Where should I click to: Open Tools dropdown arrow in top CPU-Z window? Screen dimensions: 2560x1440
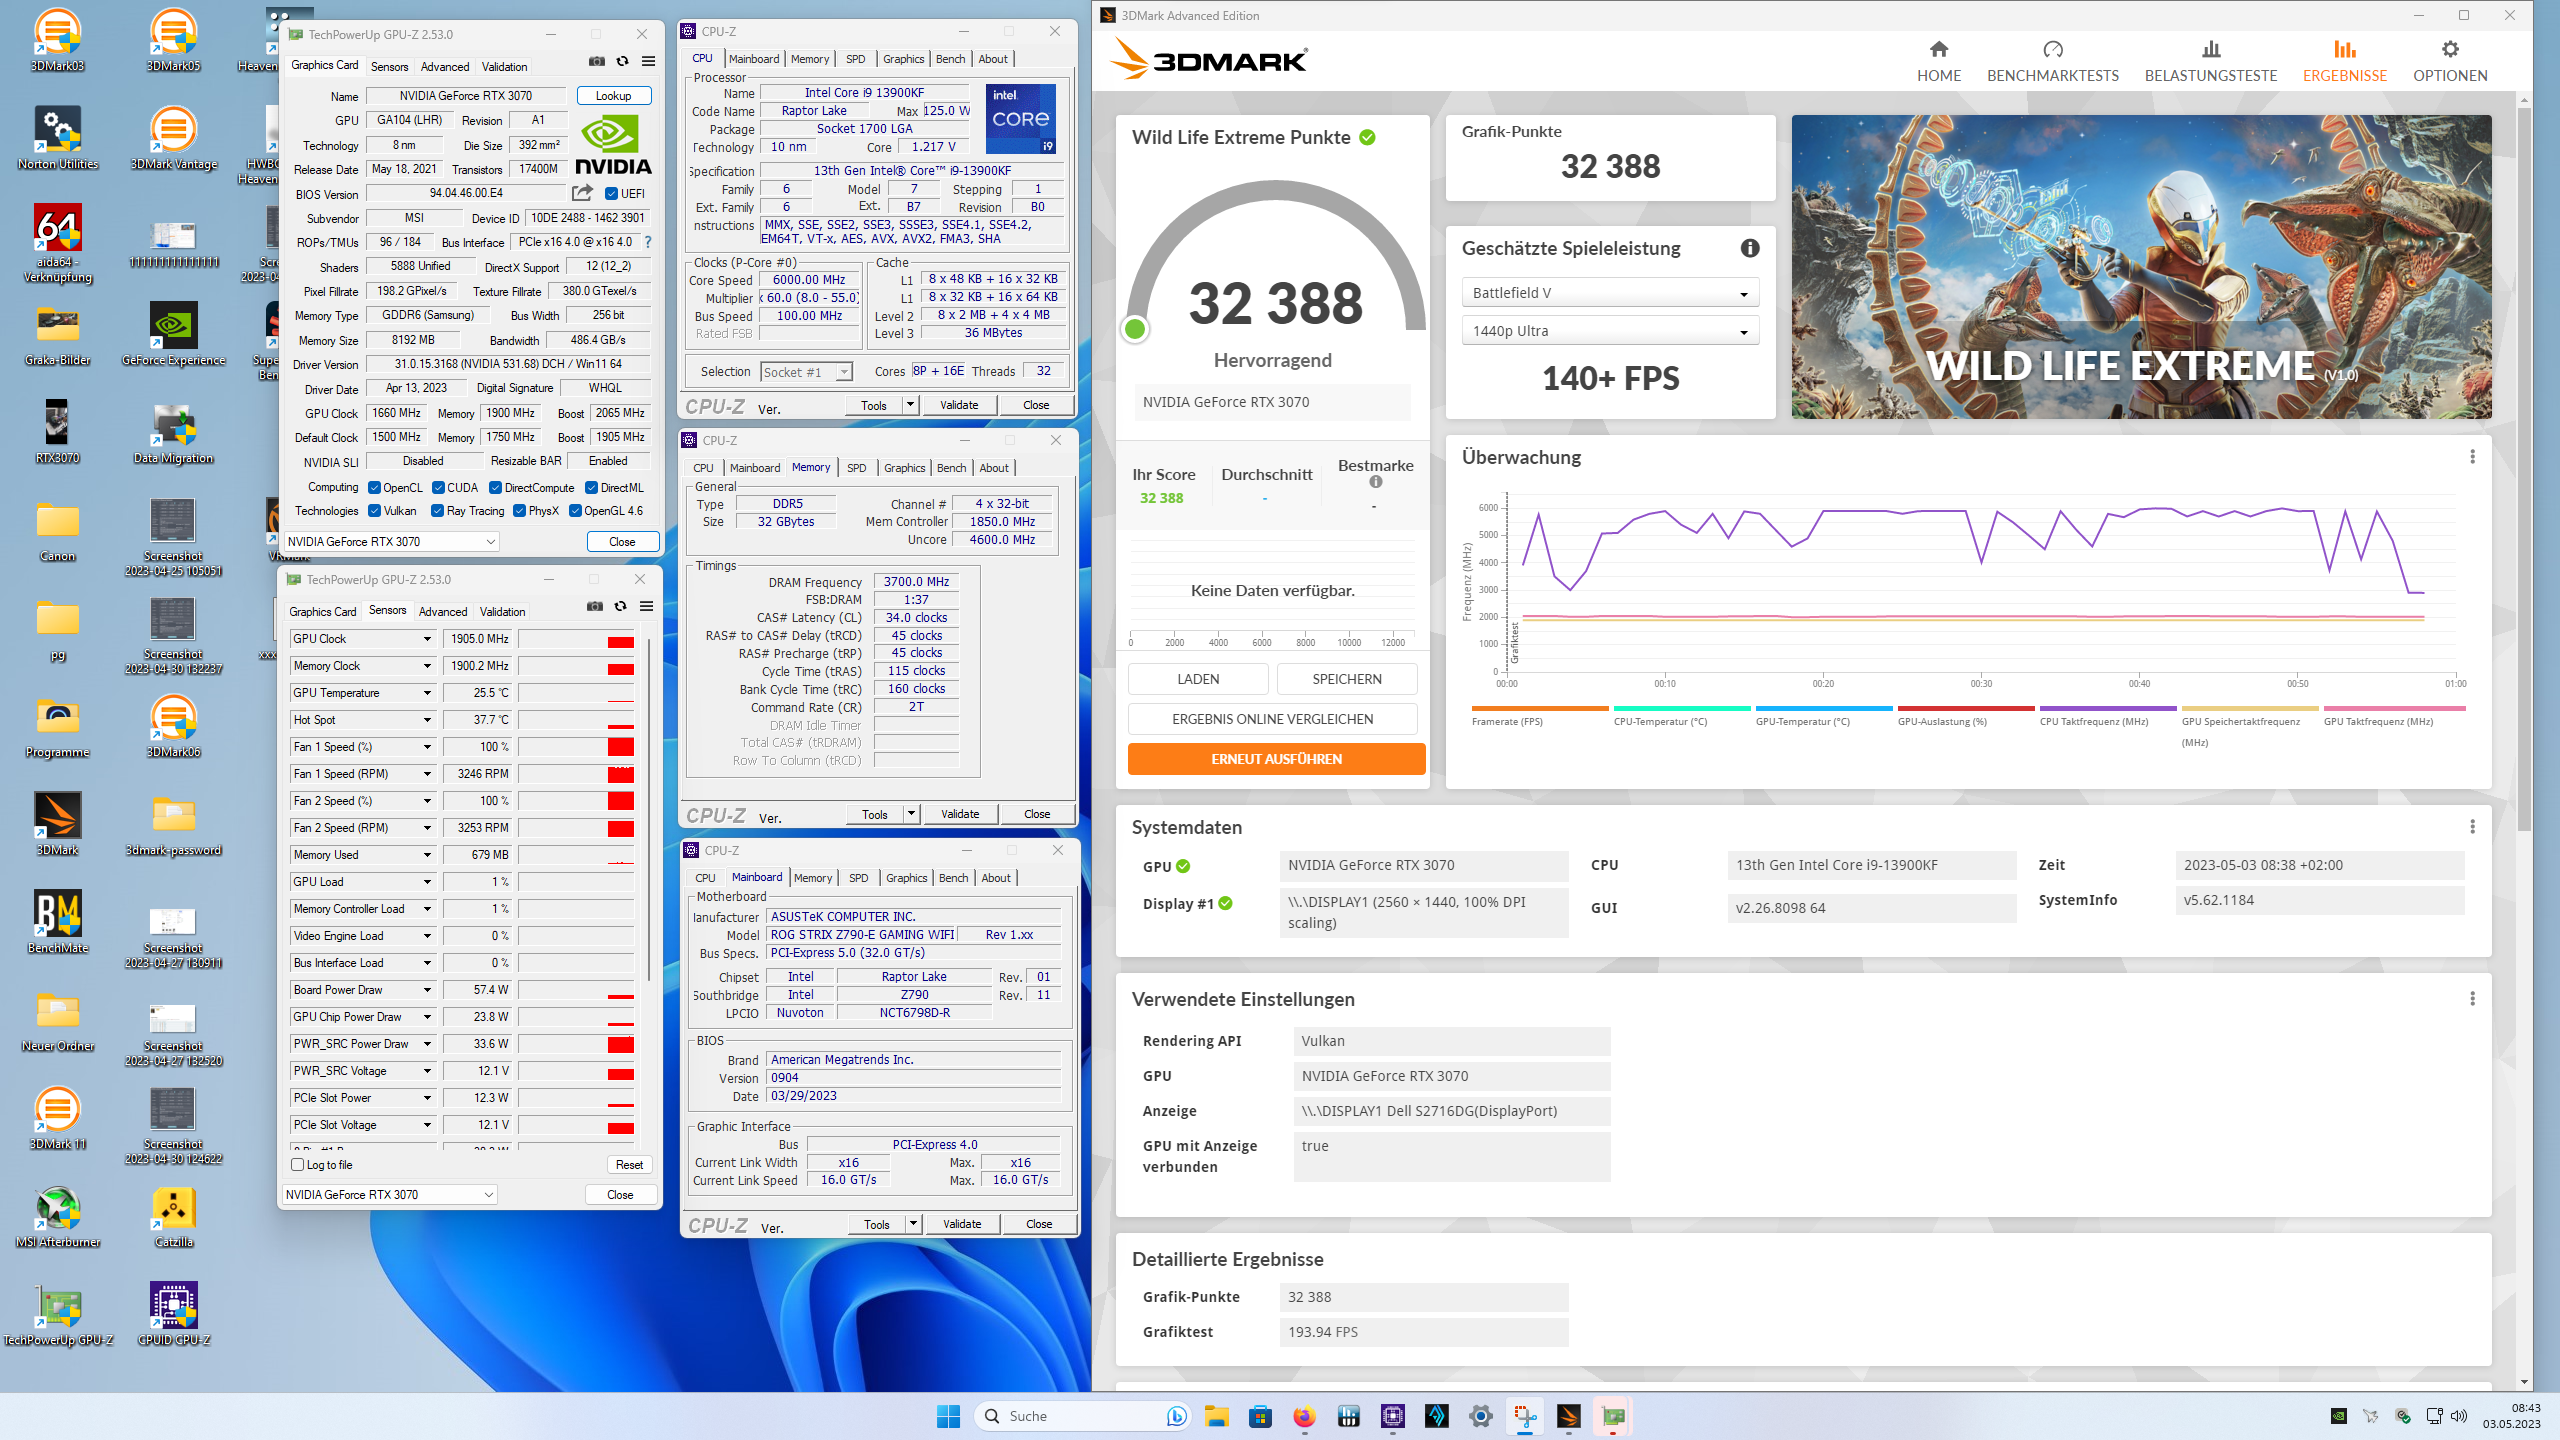click(910, 405)
